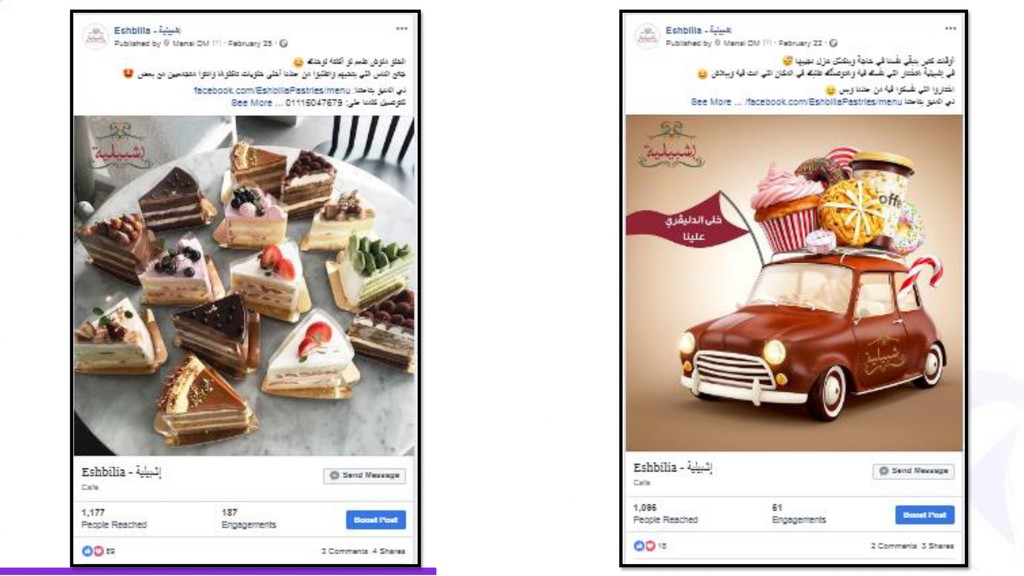Click the globe privacy icon beside February 25

283,44
